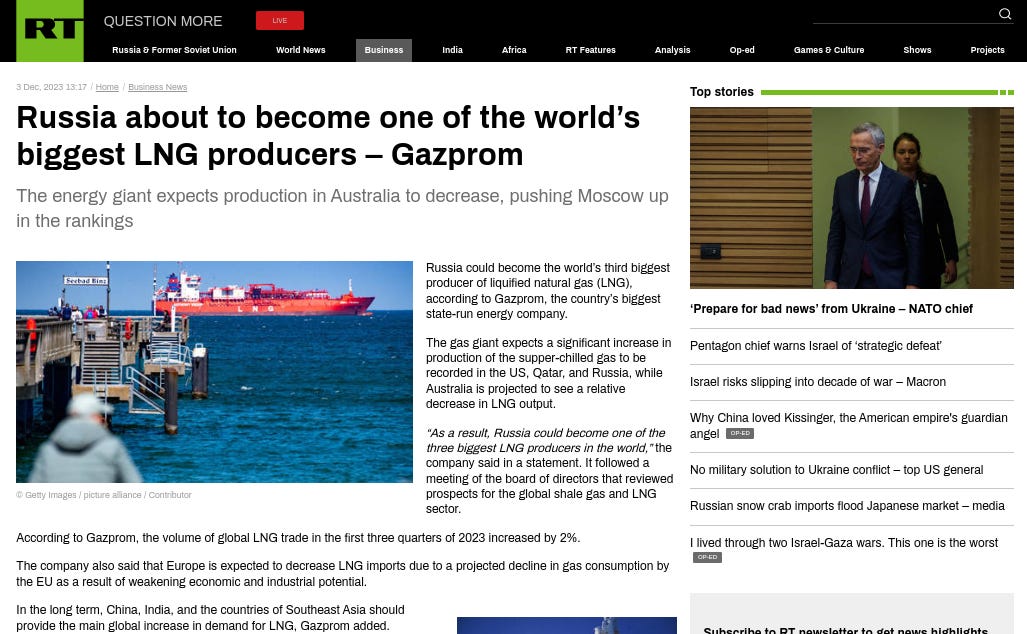Open the NATO chief top story photo

851,198
